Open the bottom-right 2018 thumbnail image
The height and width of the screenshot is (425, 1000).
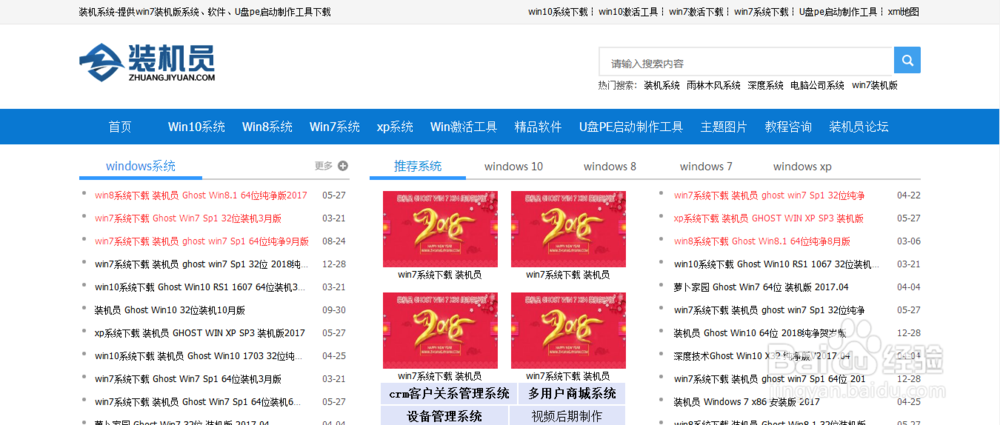click(x=568, y=331)
